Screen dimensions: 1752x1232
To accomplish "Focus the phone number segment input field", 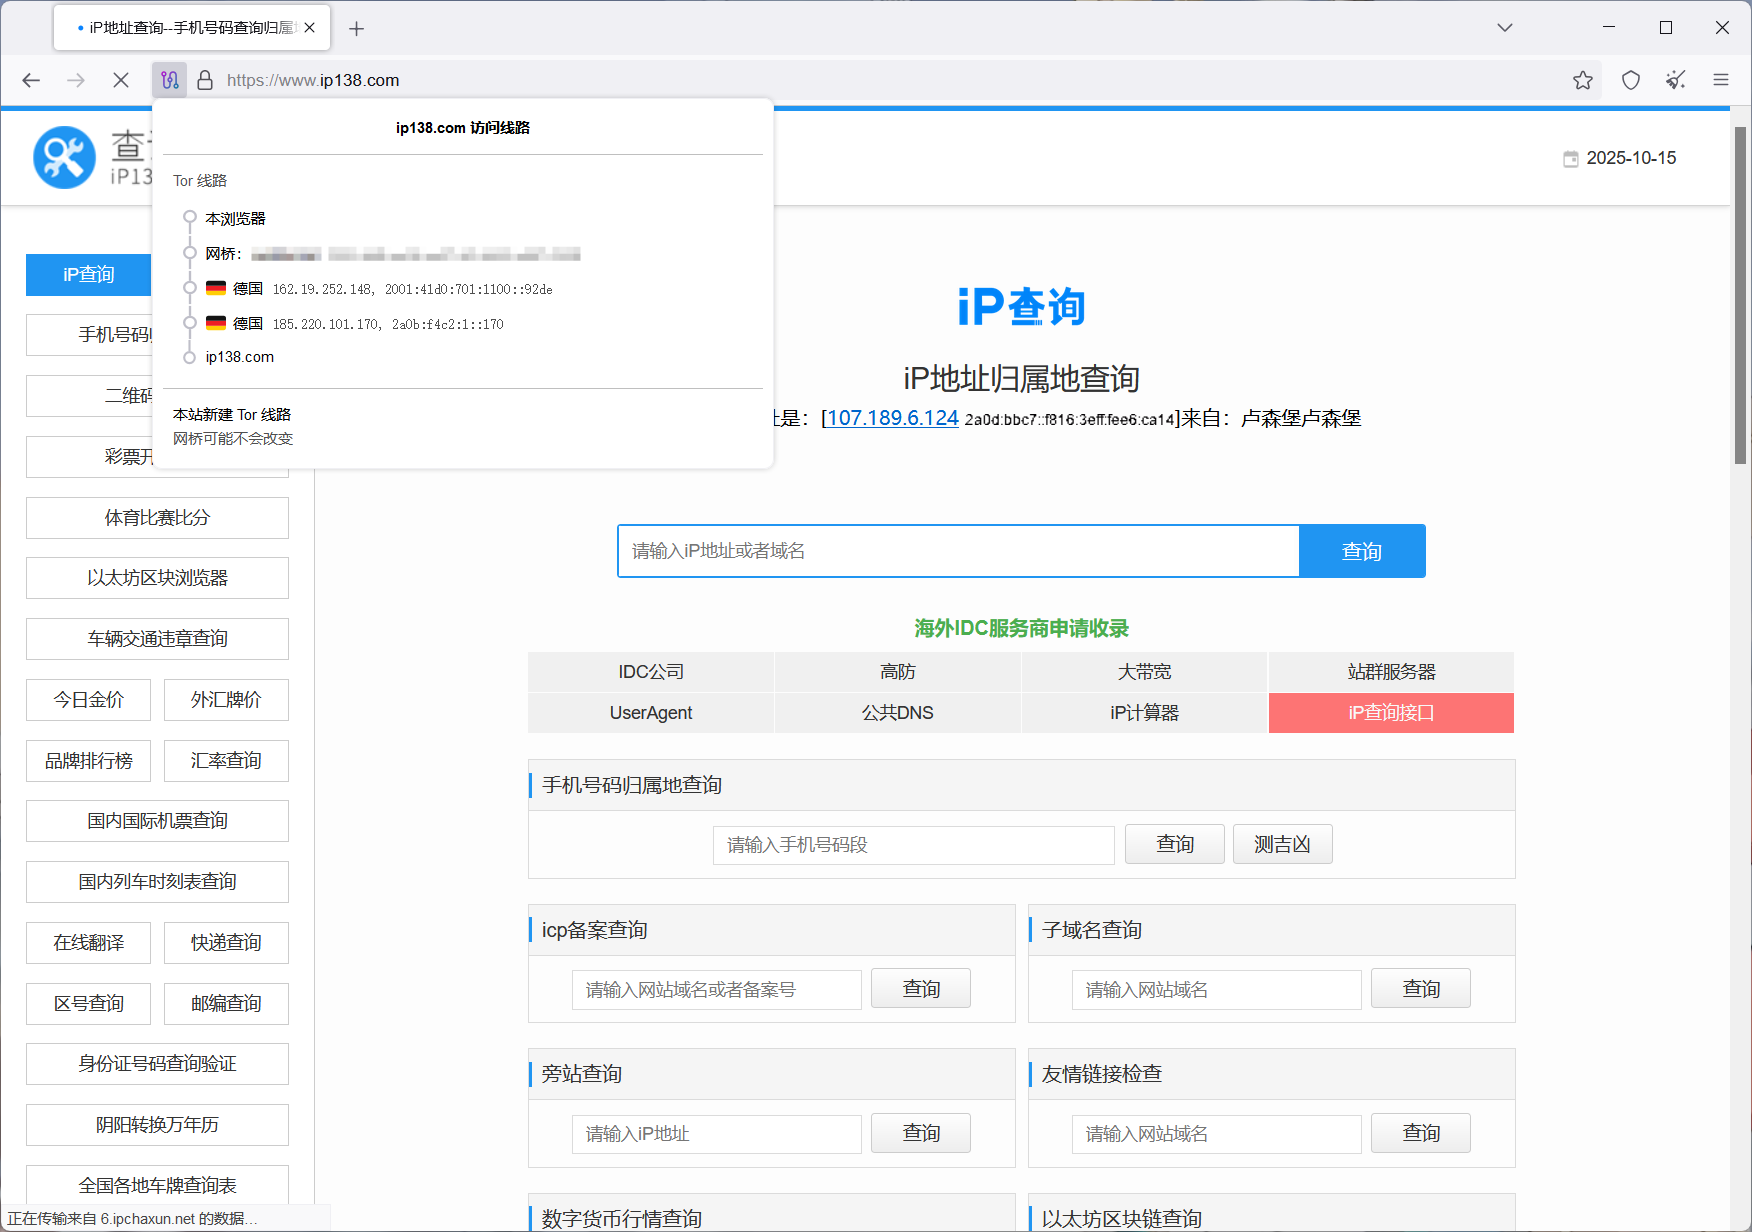I will (913, 845).
